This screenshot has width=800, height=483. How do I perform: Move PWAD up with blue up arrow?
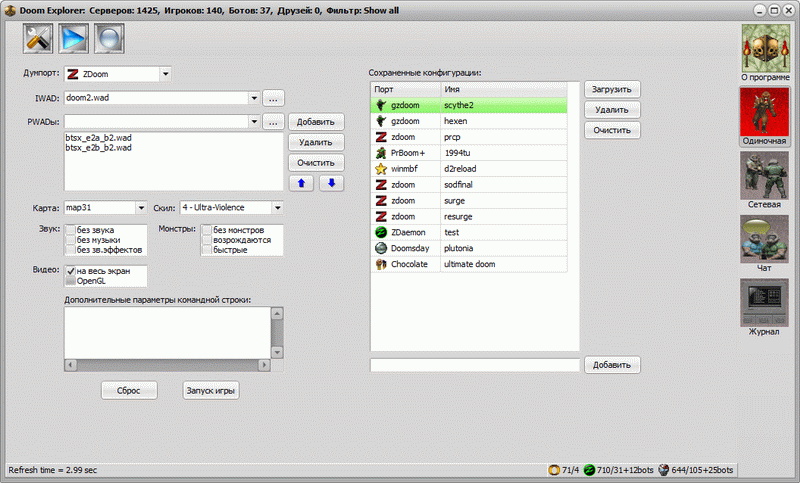300,183
